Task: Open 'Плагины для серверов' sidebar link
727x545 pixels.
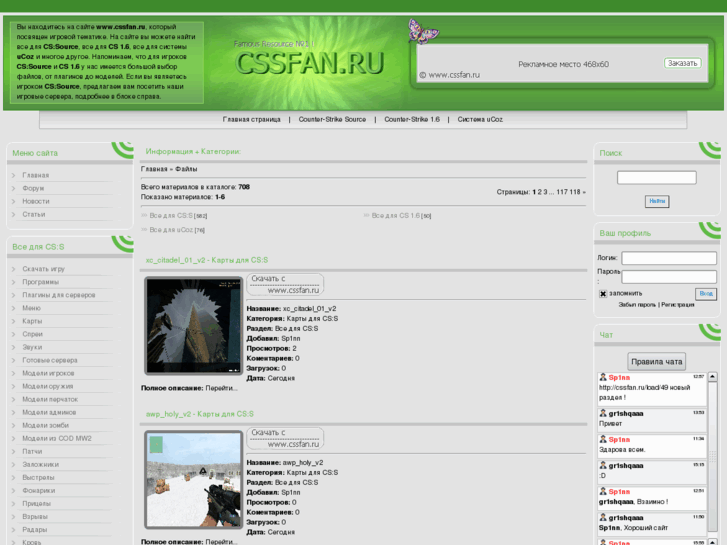Action: [59, 295]
